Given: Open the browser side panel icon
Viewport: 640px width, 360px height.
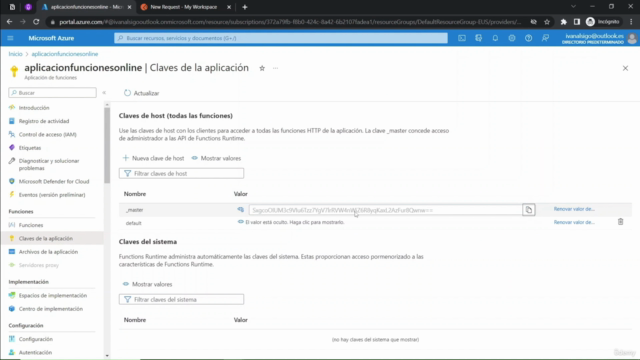Looking at the screenshot, I should tap(577, 22).
